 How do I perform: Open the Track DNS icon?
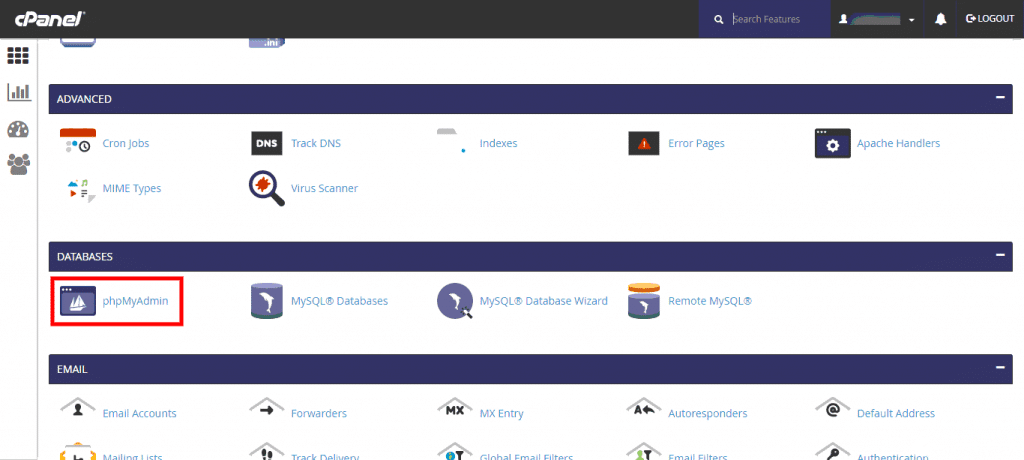(x=267, y=144)
